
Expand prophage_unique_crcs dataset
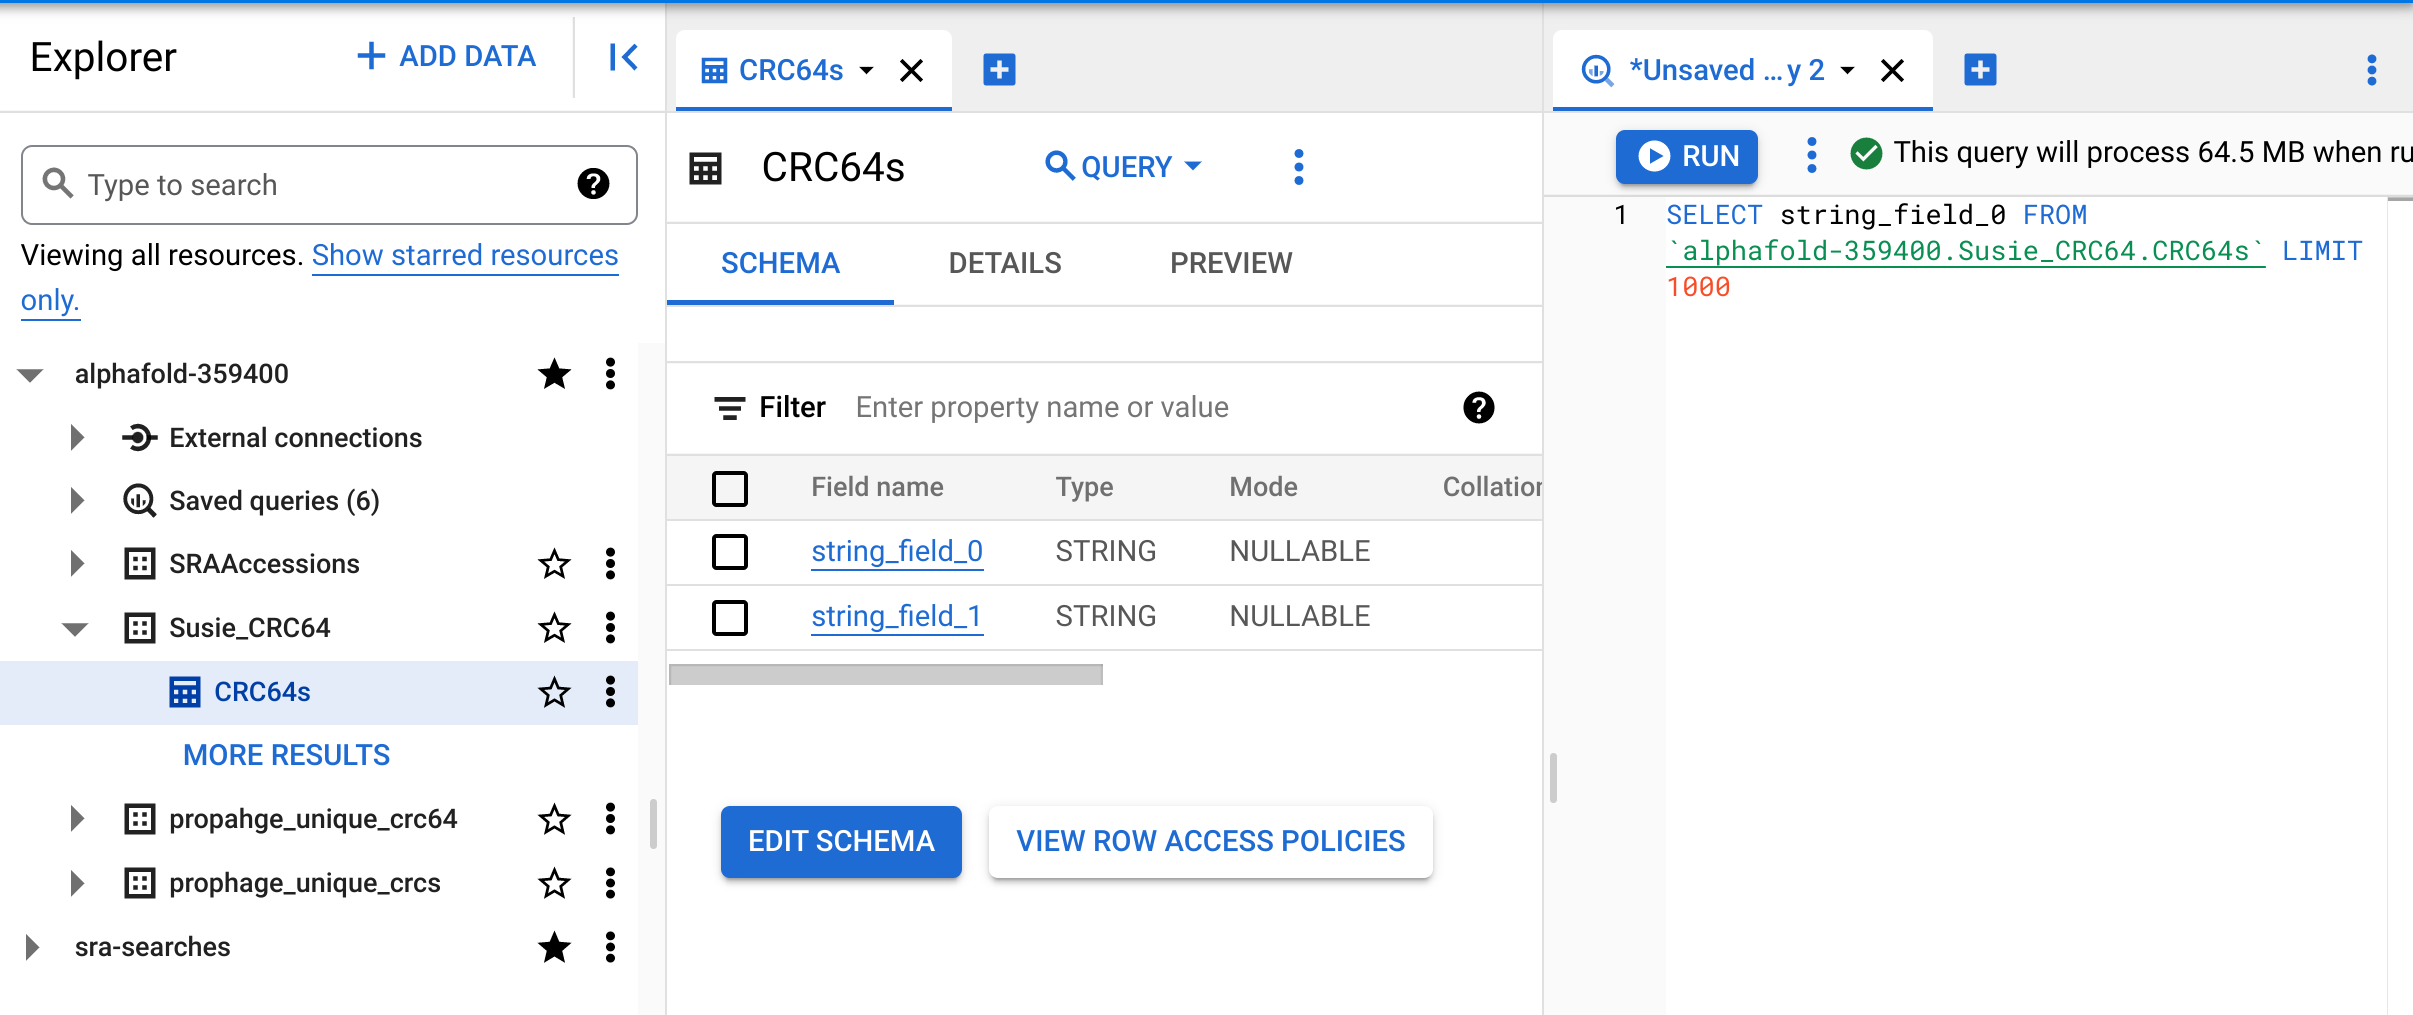tap(77, 883)
